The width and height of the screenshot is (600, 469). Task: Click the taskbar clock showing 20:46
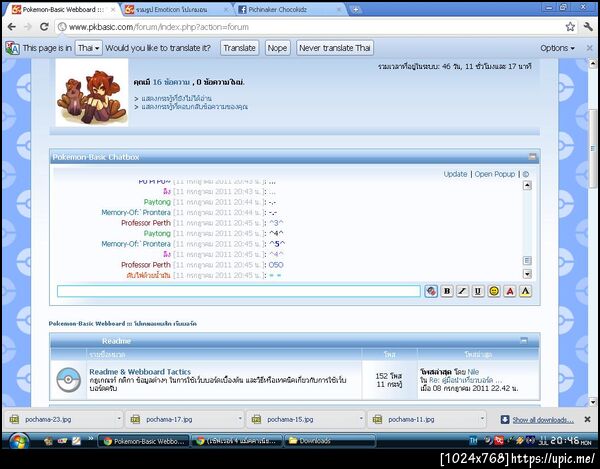tap(570, 441)
